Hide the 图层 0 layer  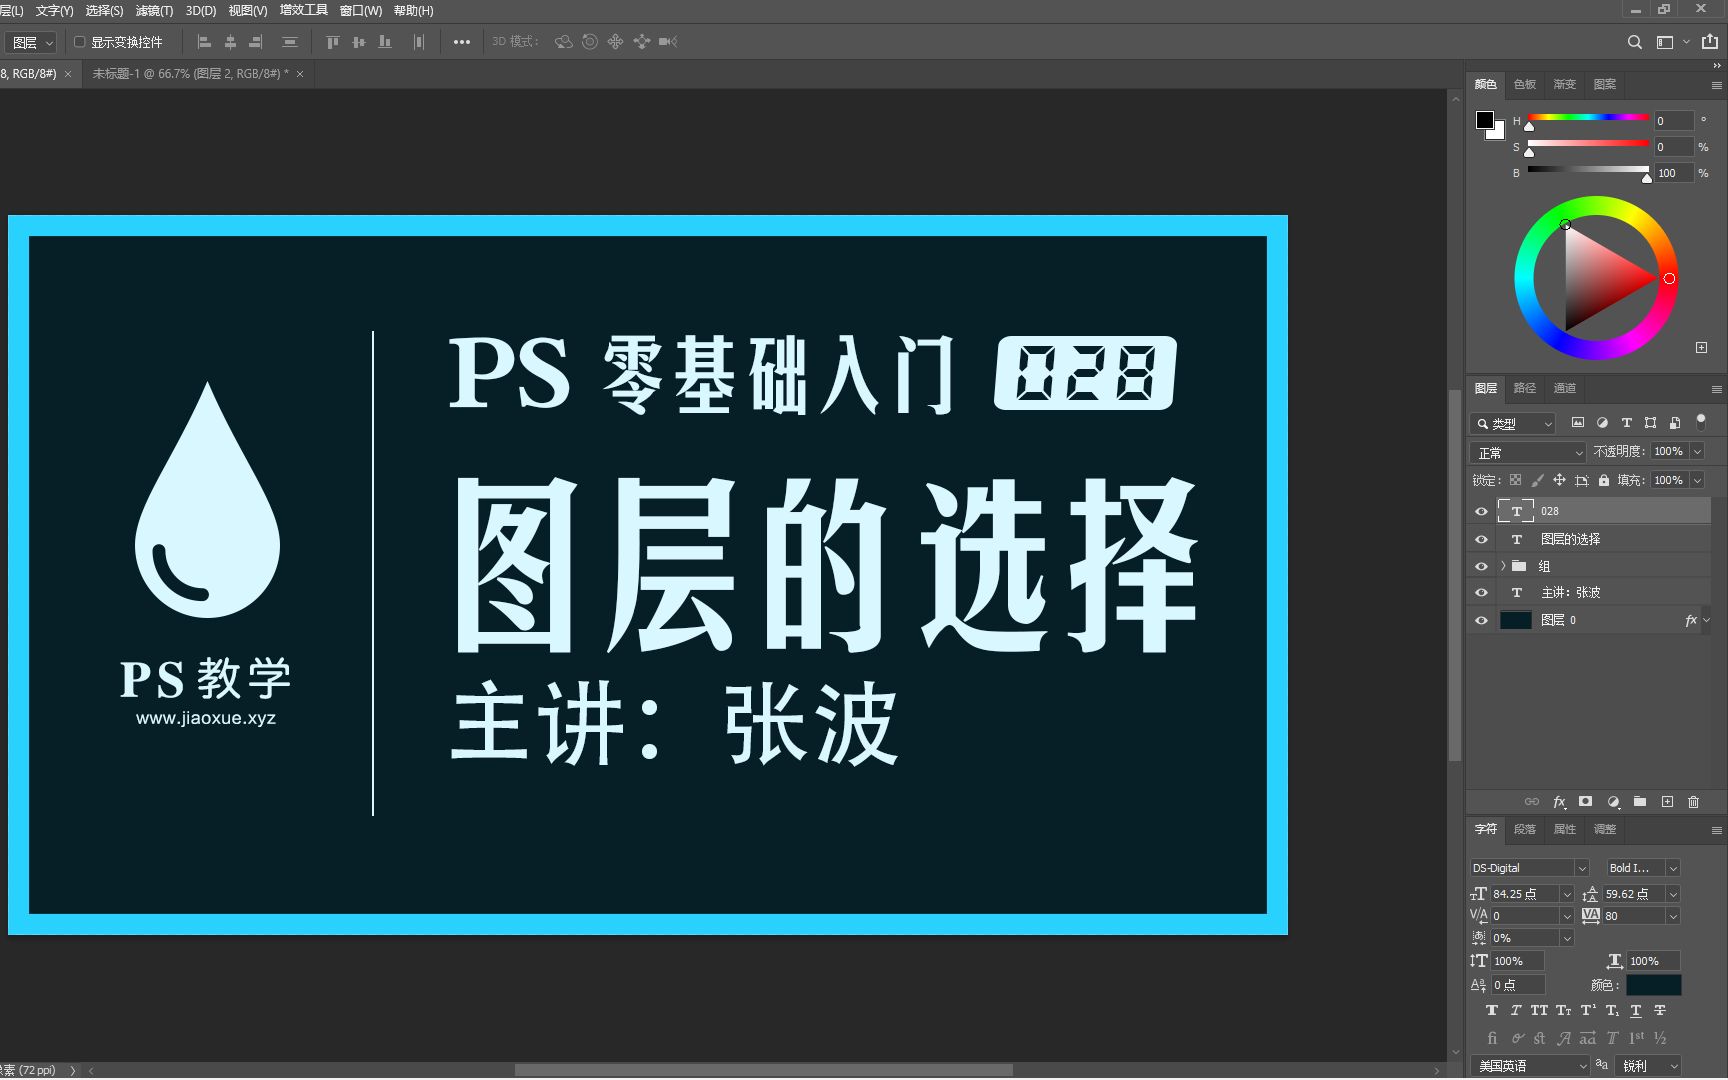[1481, 620]
